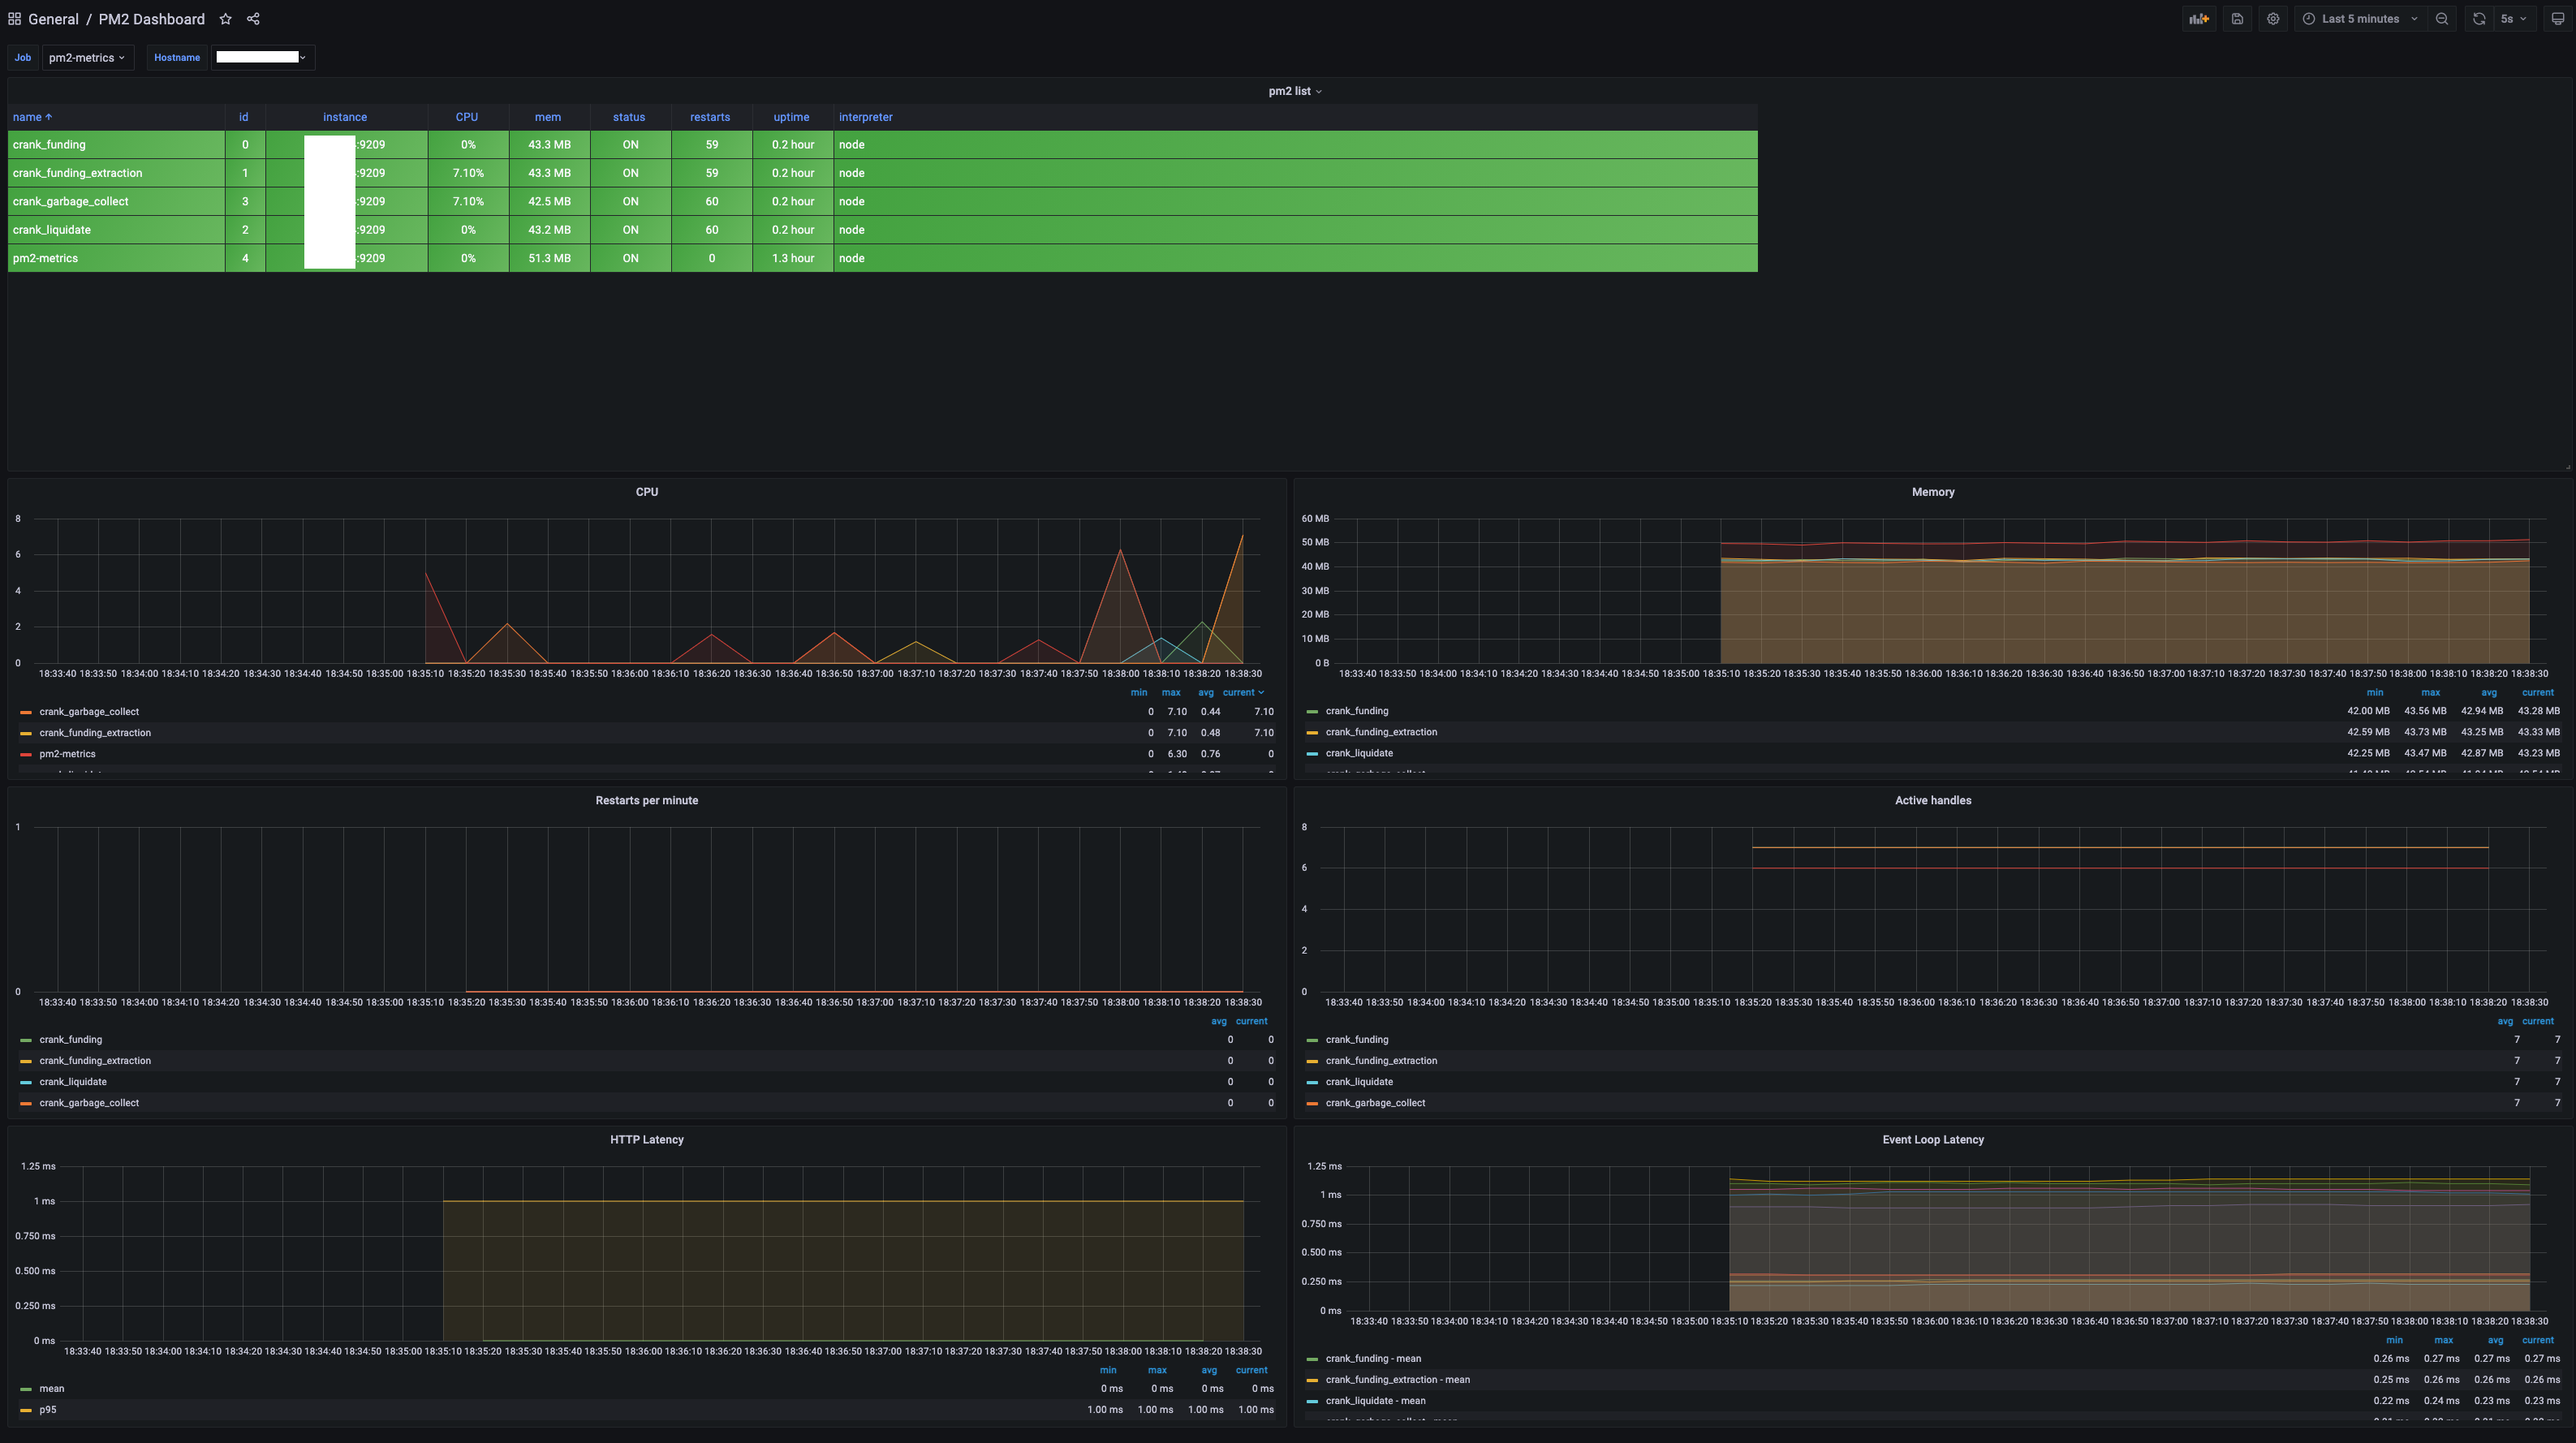The width and height of the screenshot is (2576, 1443).
Task: Click the star/favorite dashboard icon
Action: pos(225,18)
